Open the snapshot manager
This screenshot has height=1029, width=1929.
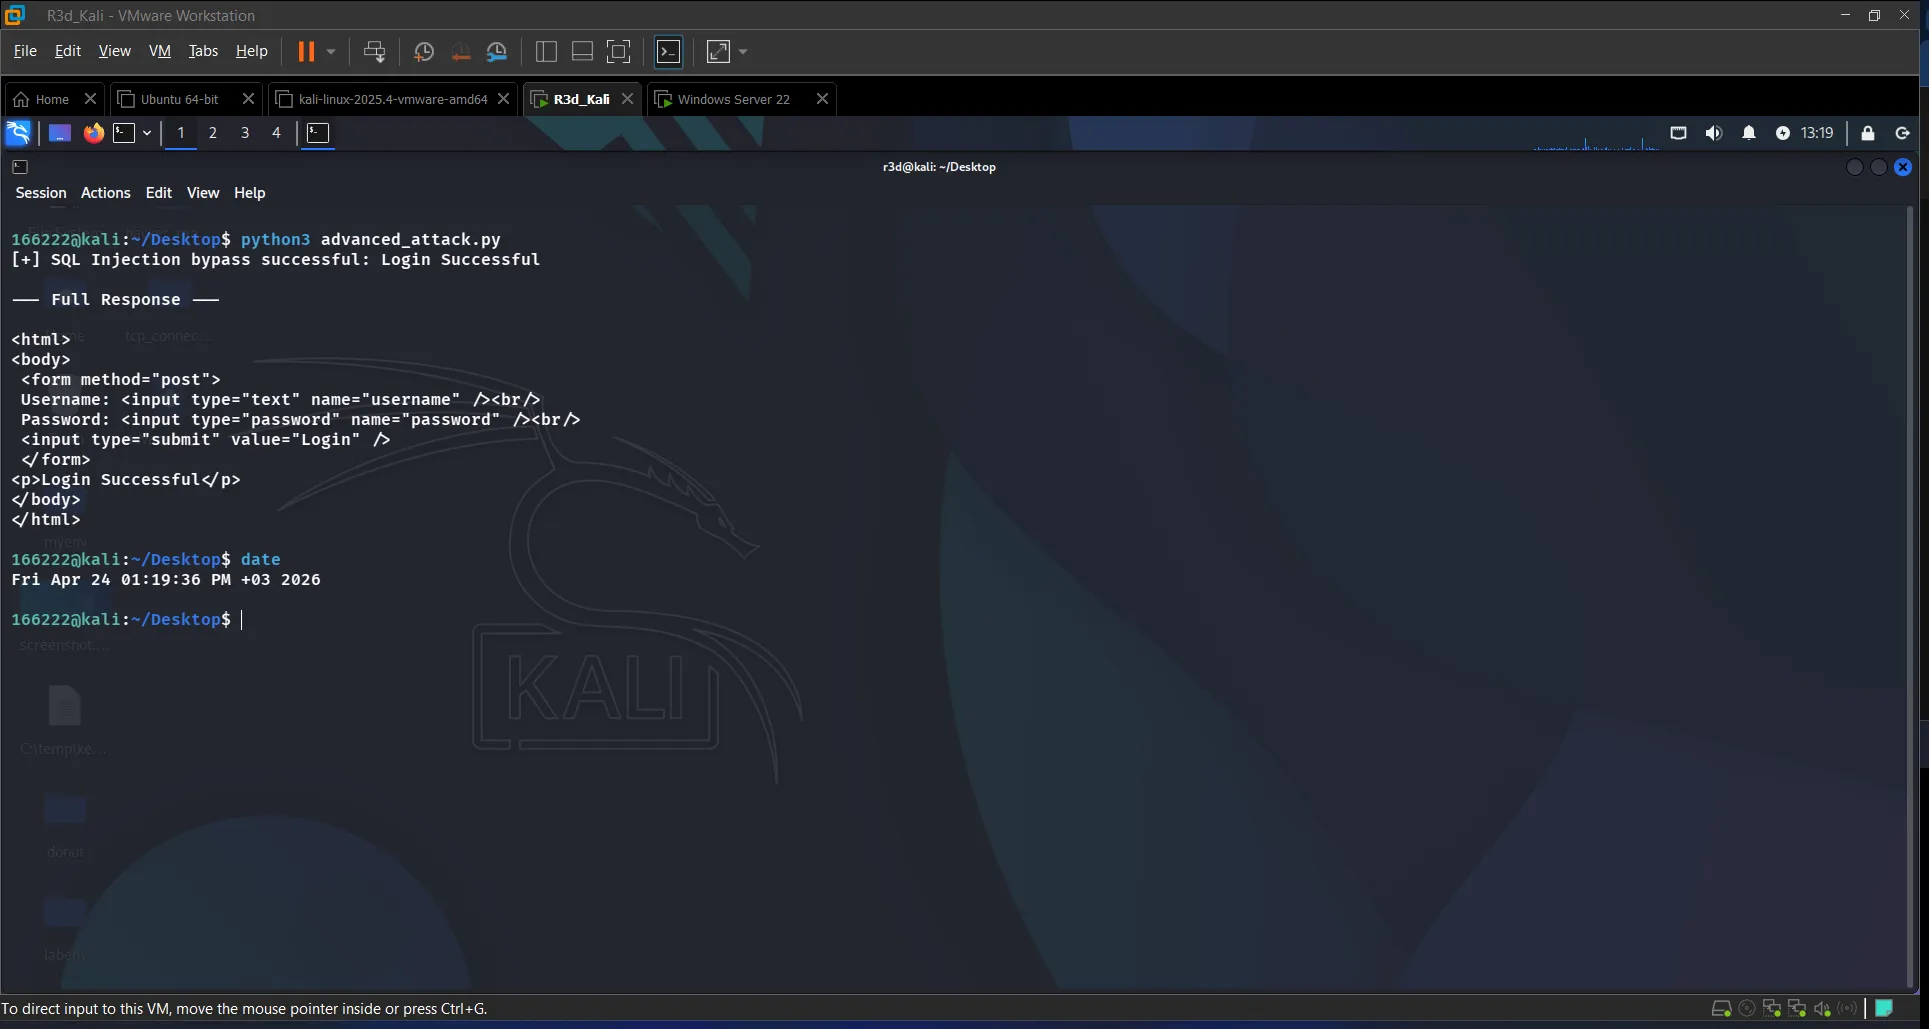tap(497, 51)
